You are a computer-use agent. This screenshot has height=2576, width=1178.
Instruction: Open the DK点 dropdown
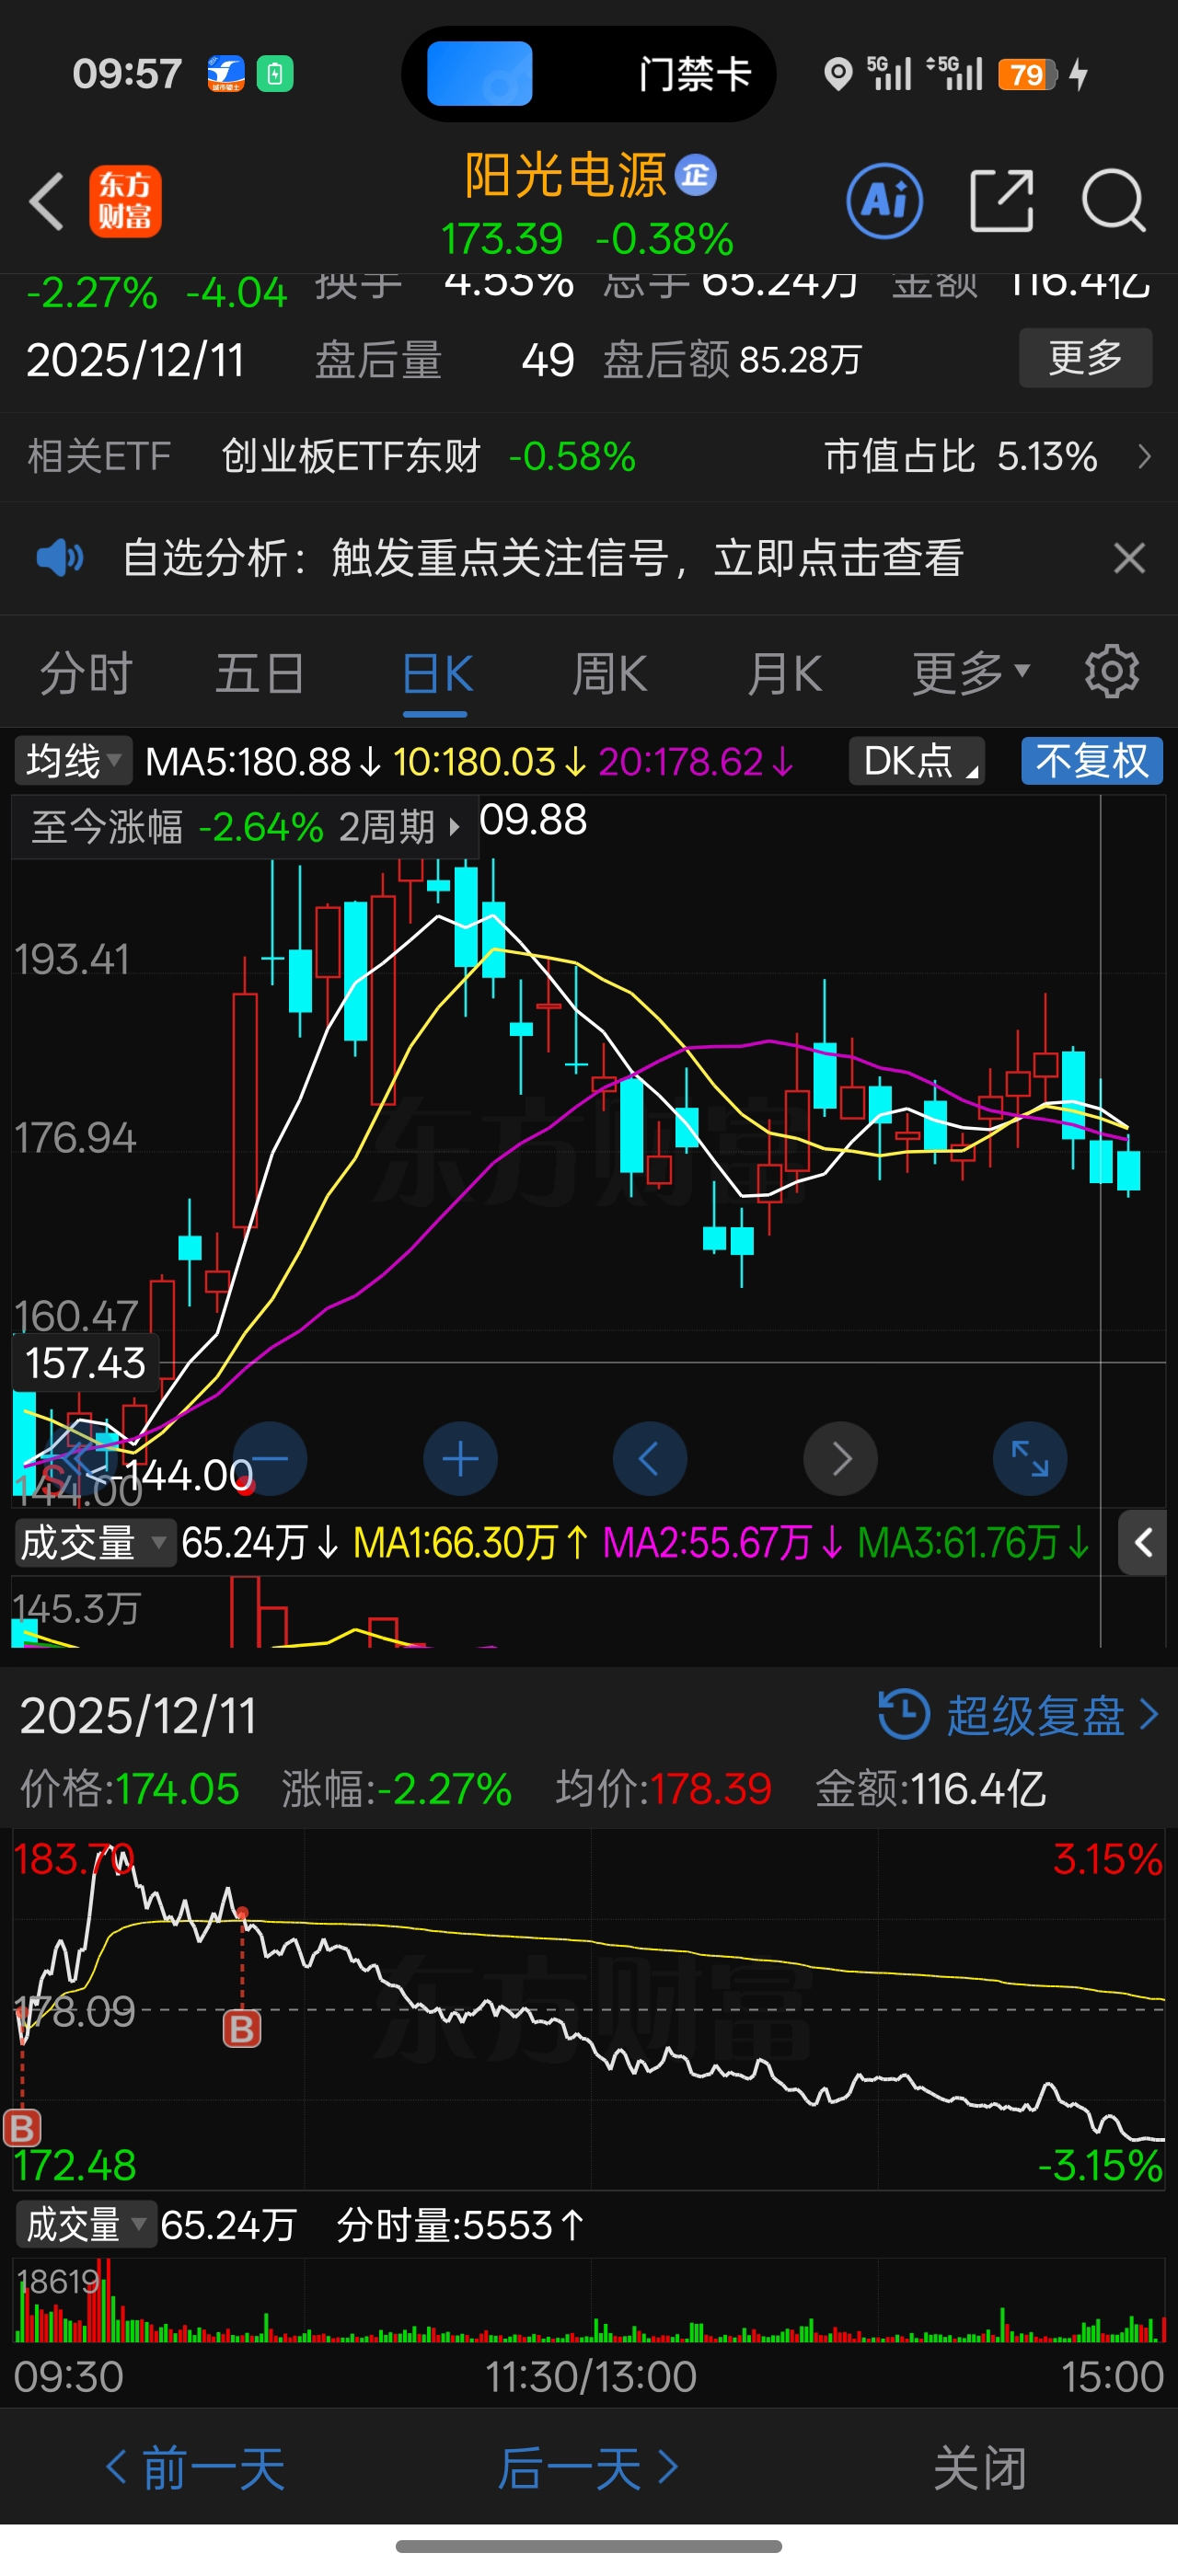tap(917, 762)
